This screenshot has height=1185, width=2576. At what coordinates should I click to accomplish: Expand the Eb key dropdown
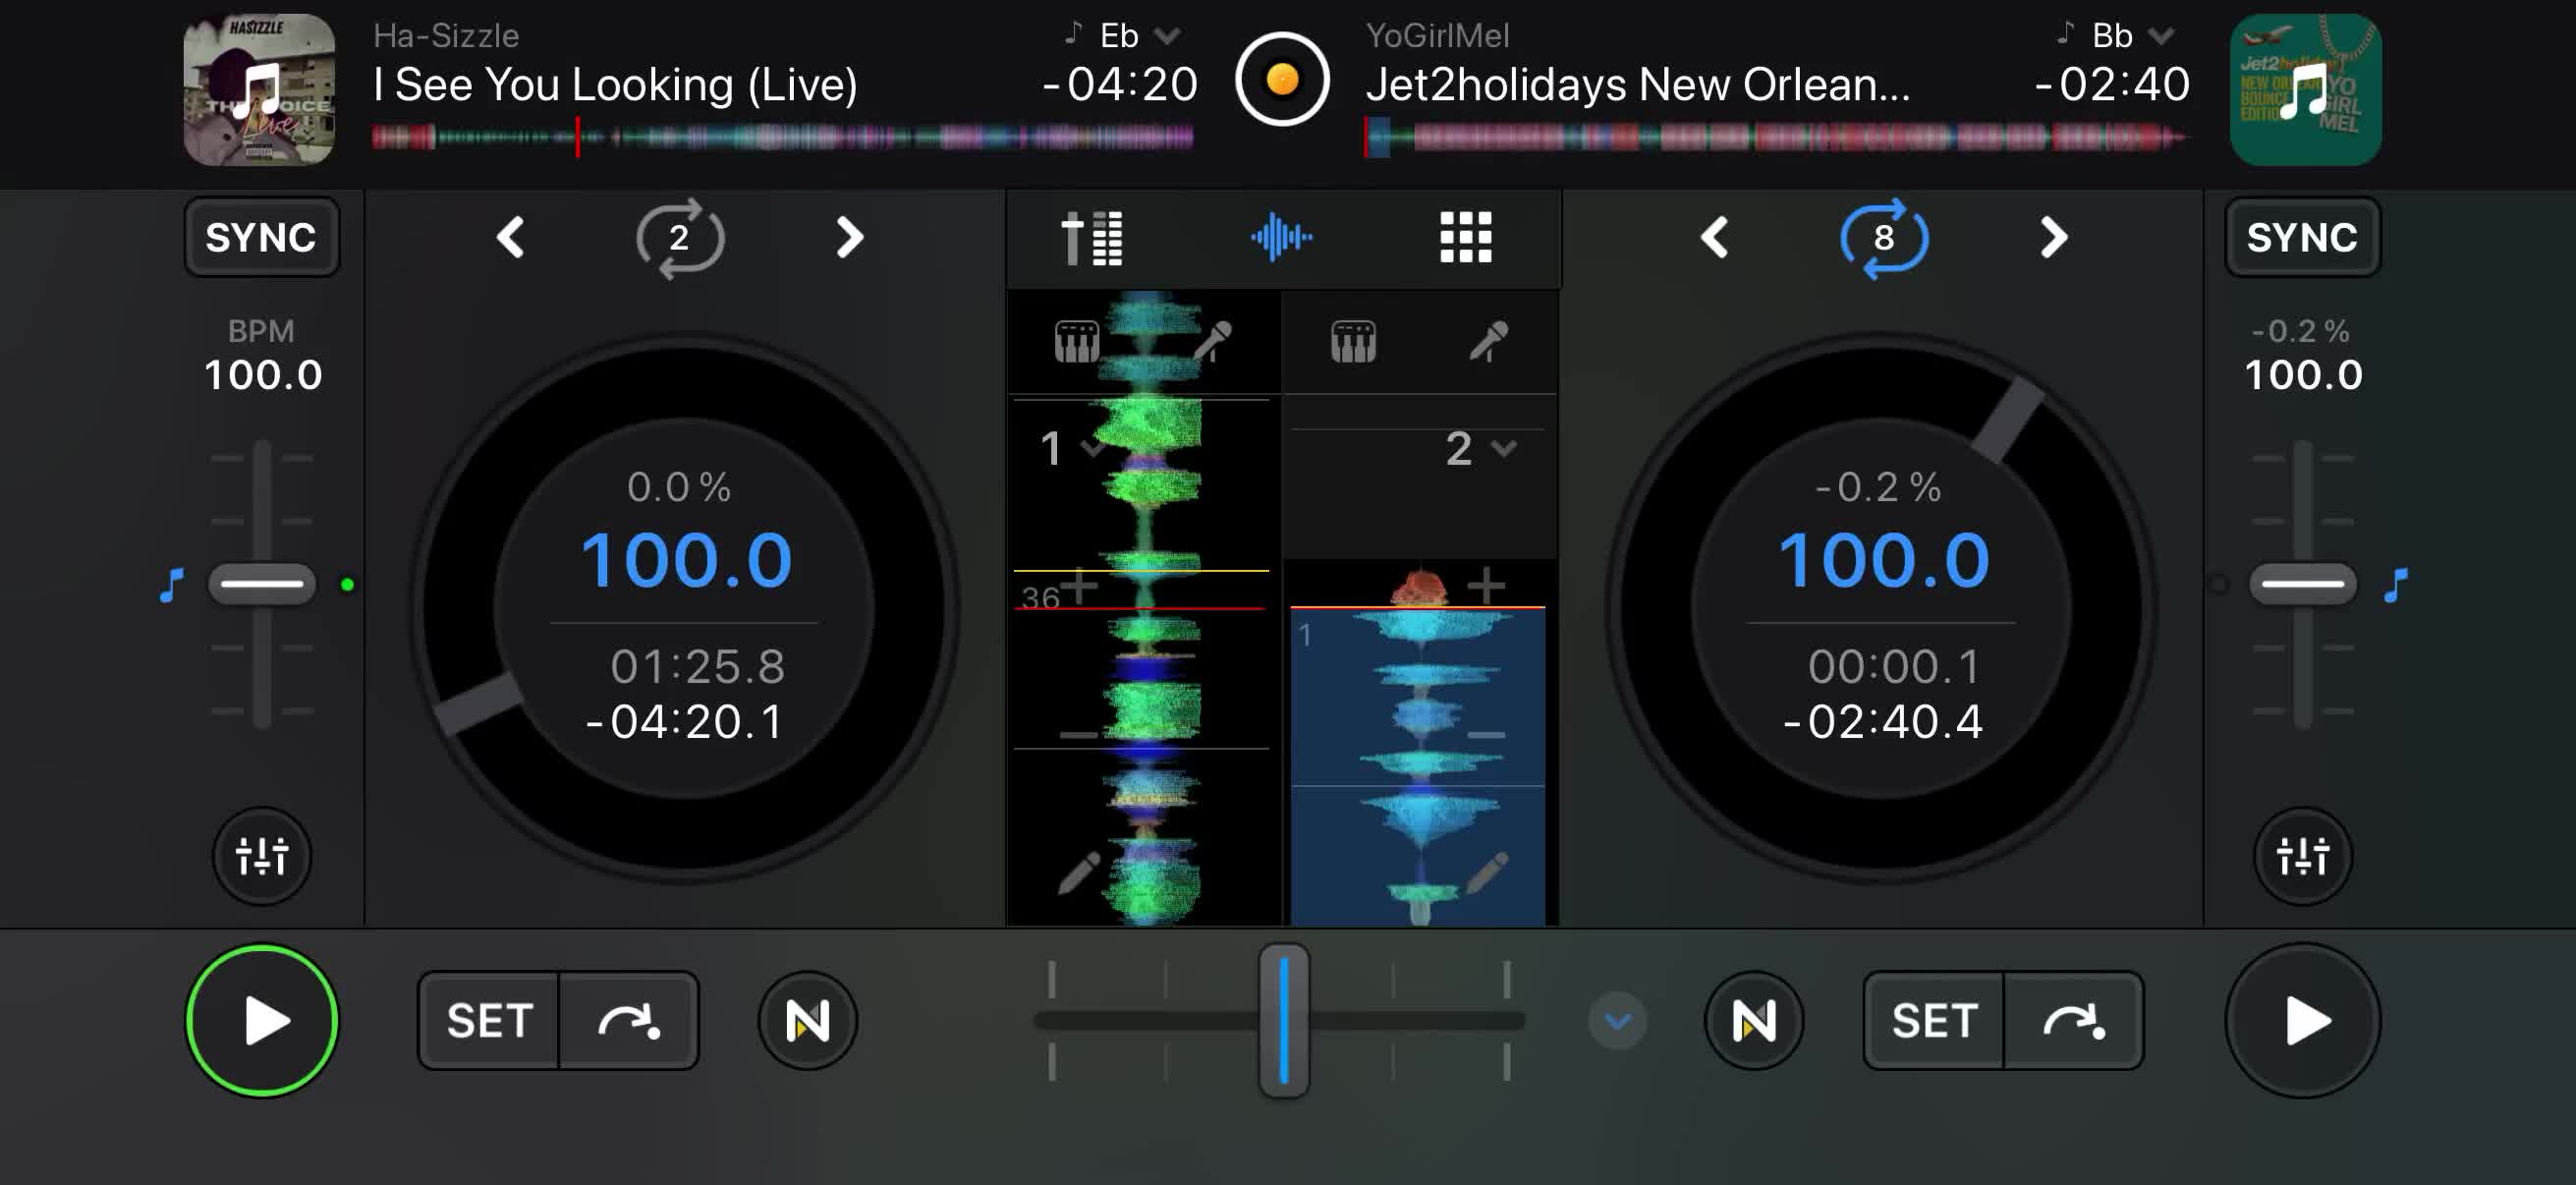(x=1166, y=36)
